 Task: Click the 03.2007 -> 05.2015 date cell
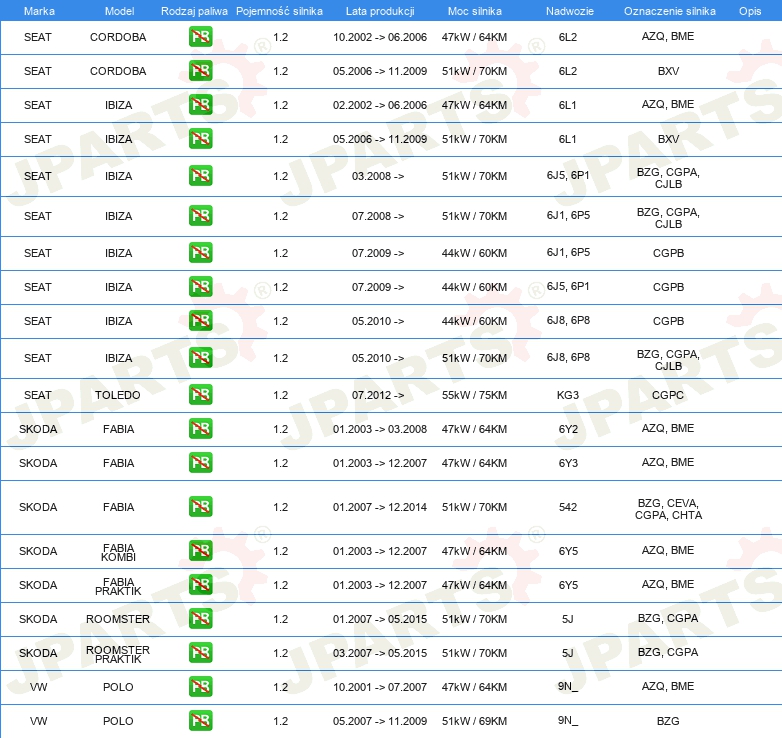380,653
